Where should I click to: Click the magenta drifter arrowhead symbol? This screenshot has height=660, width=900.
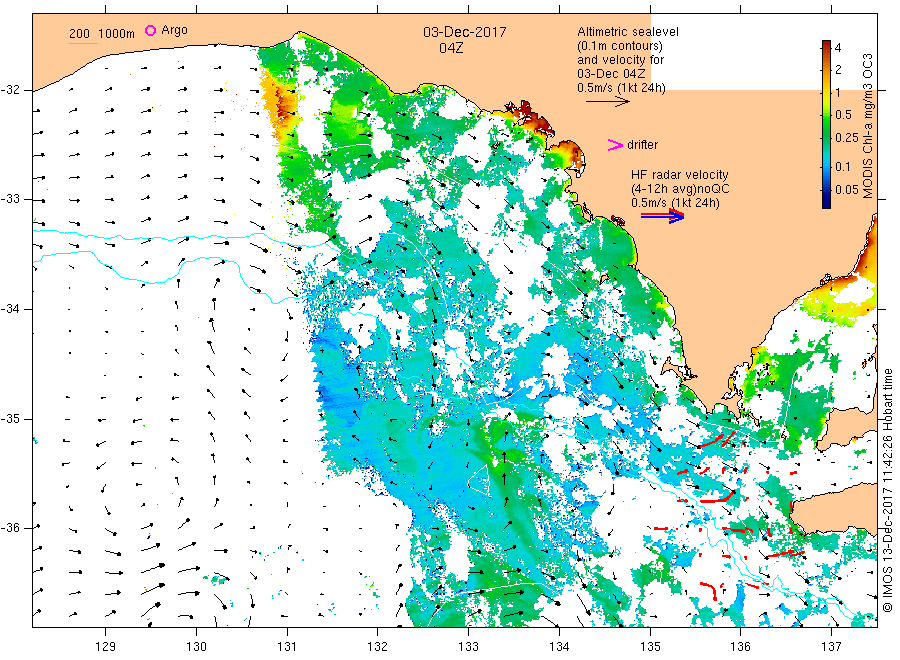pyautogui.click(x=615, y=145)
